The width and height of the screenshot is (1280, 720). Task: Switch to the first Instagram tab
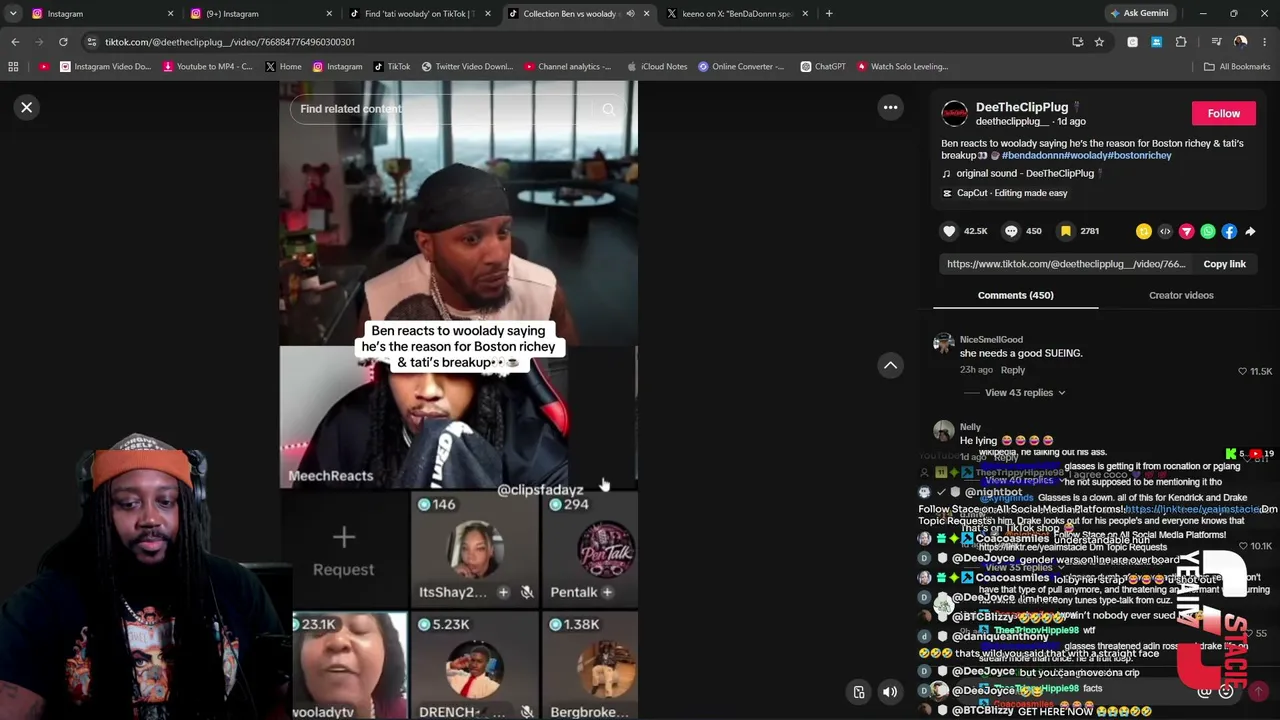point(102,14)
